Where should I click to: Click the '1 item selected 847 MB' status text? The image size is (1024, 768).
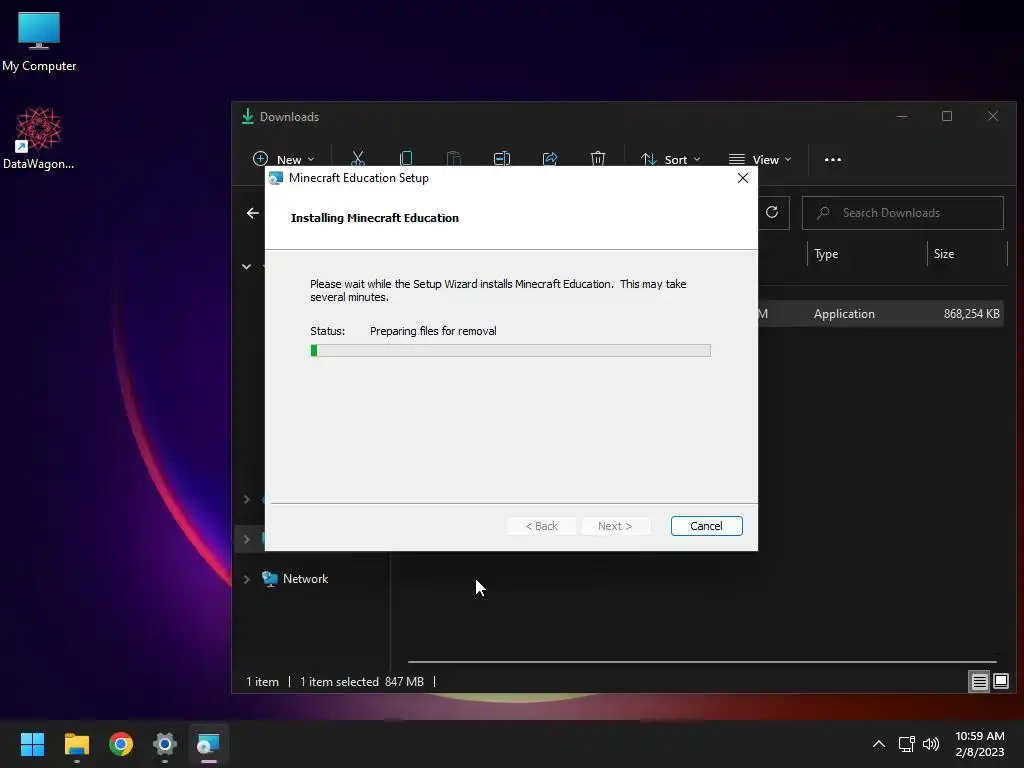(x=361, y=682)
